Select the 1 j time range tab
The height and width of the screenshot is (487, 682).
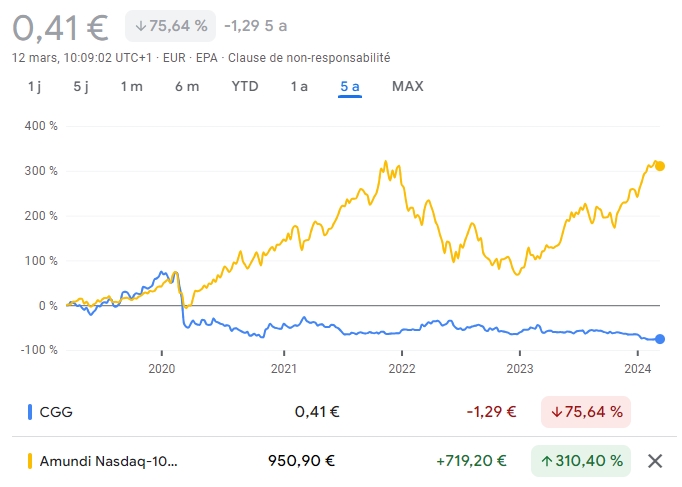click(34, 86)
